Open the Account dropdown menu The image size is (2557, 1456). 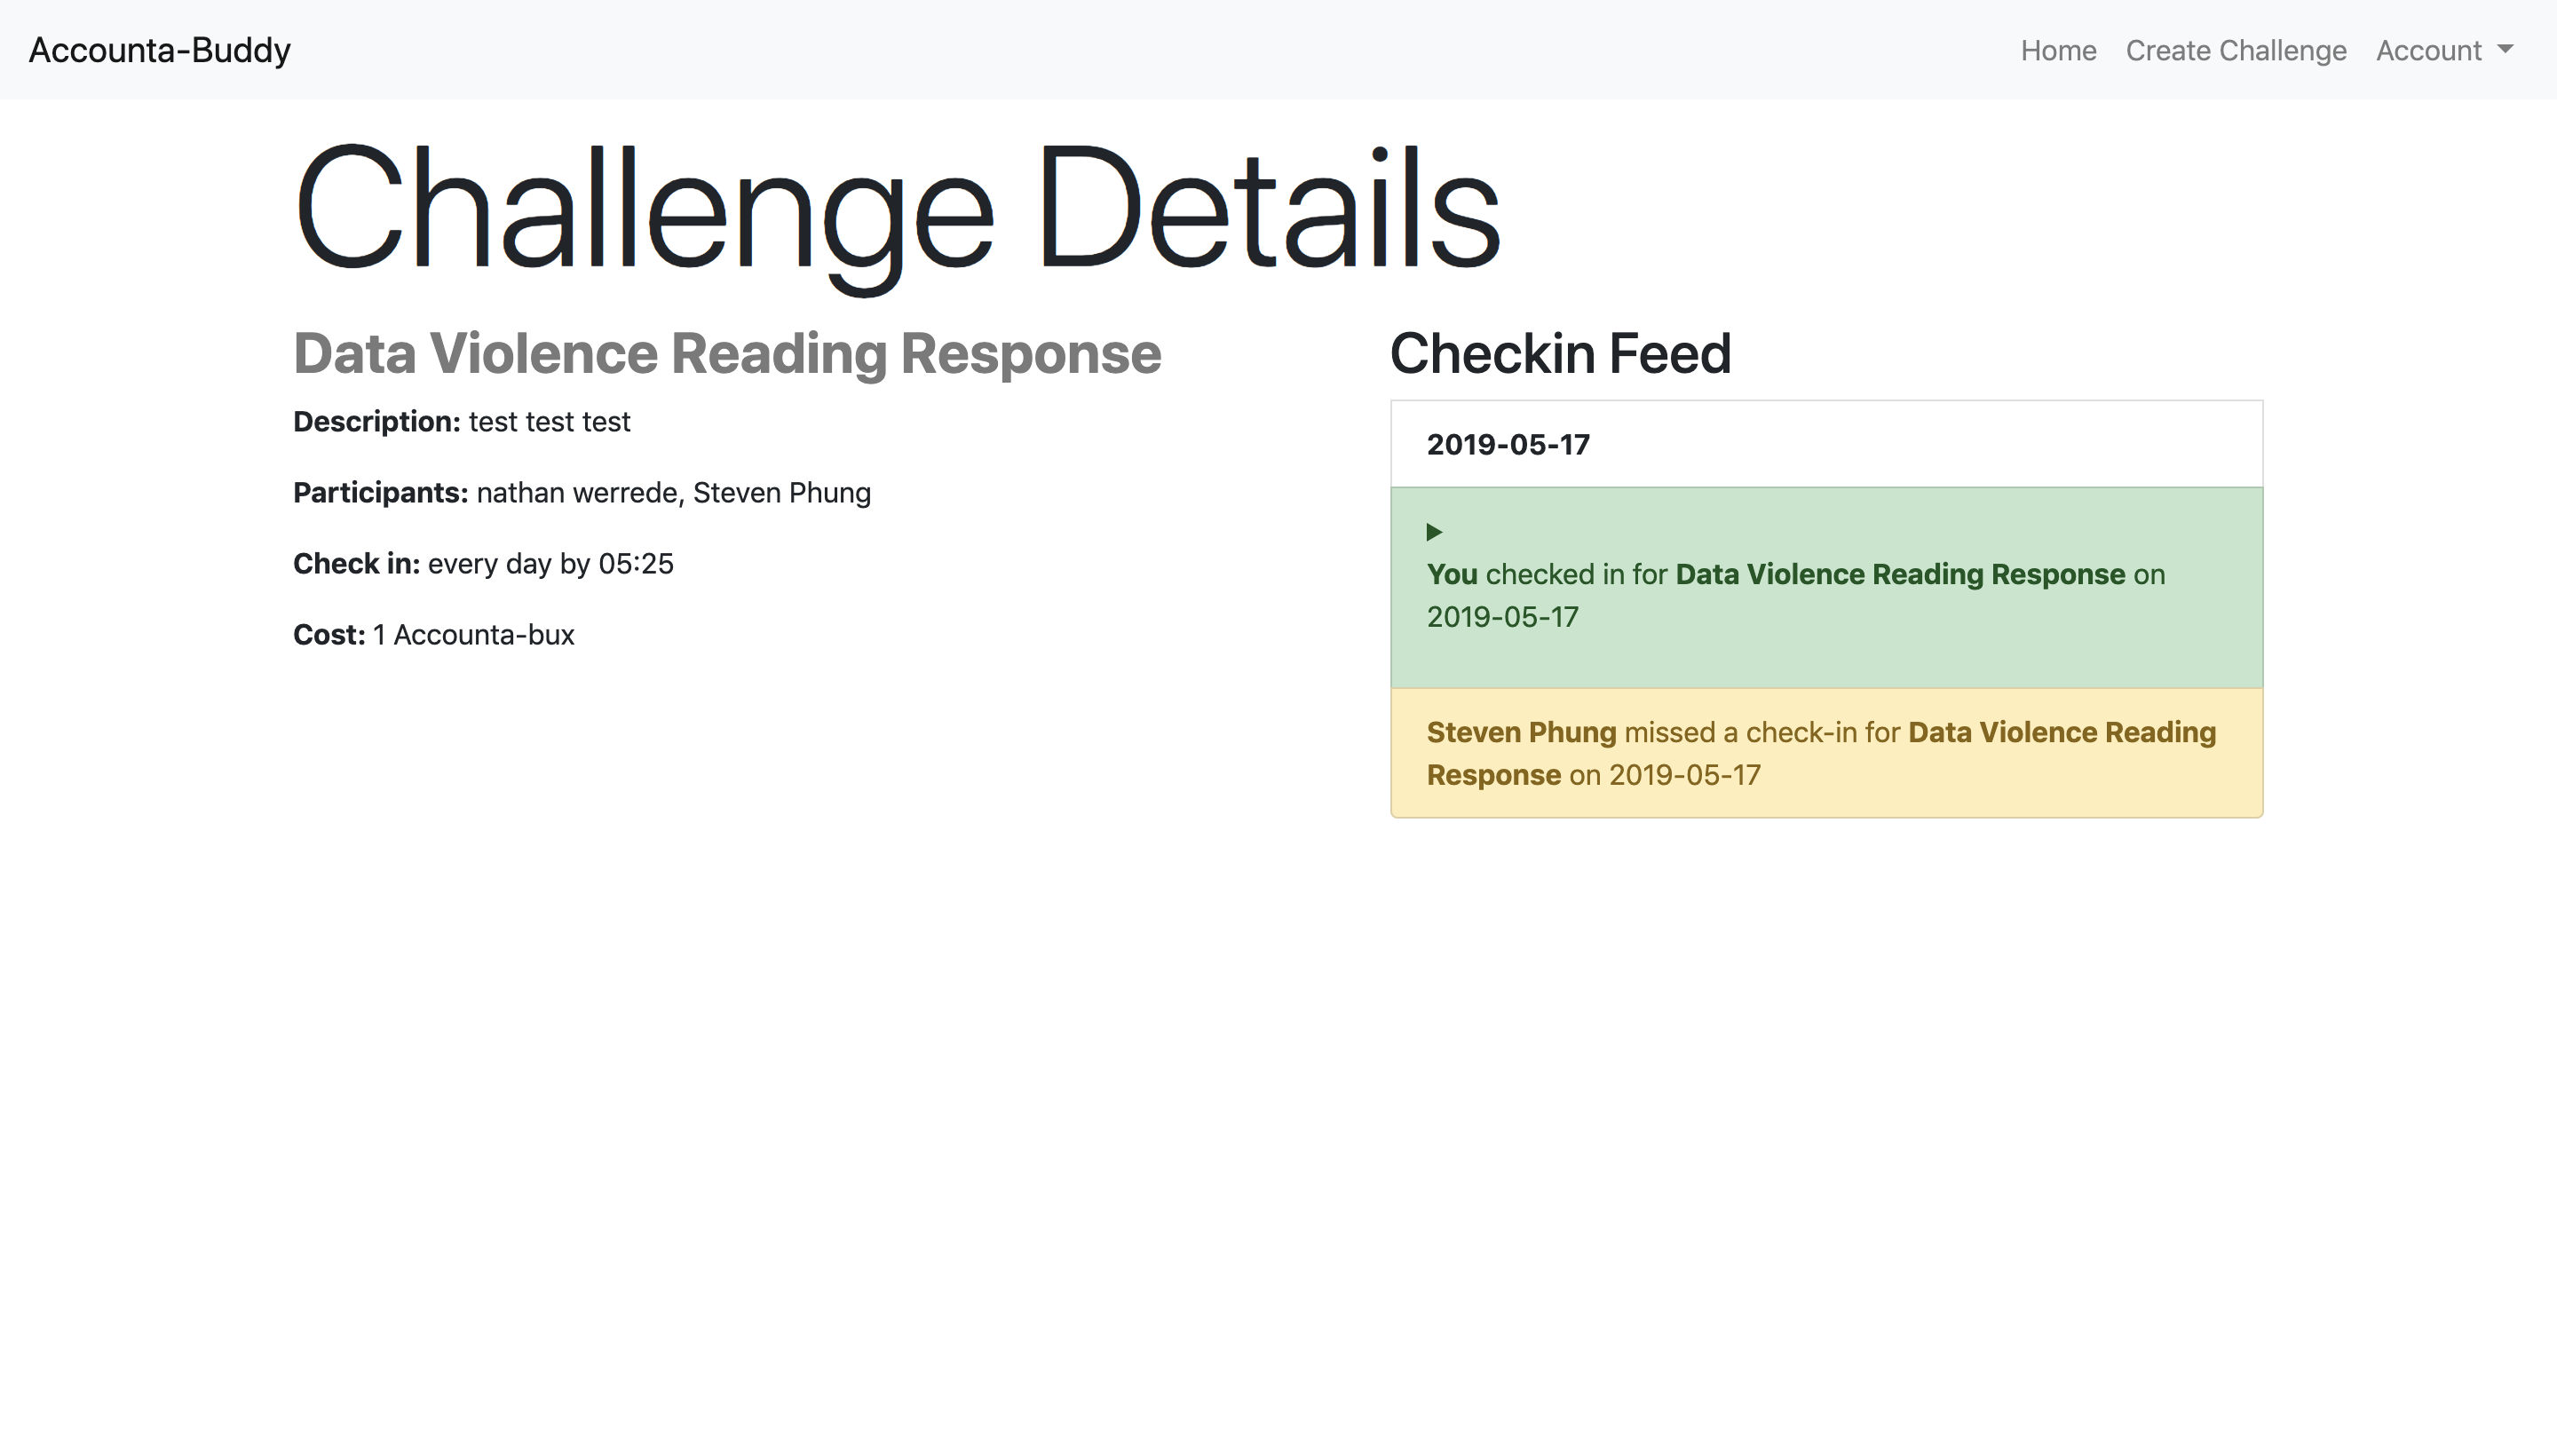coord(2444,50)
